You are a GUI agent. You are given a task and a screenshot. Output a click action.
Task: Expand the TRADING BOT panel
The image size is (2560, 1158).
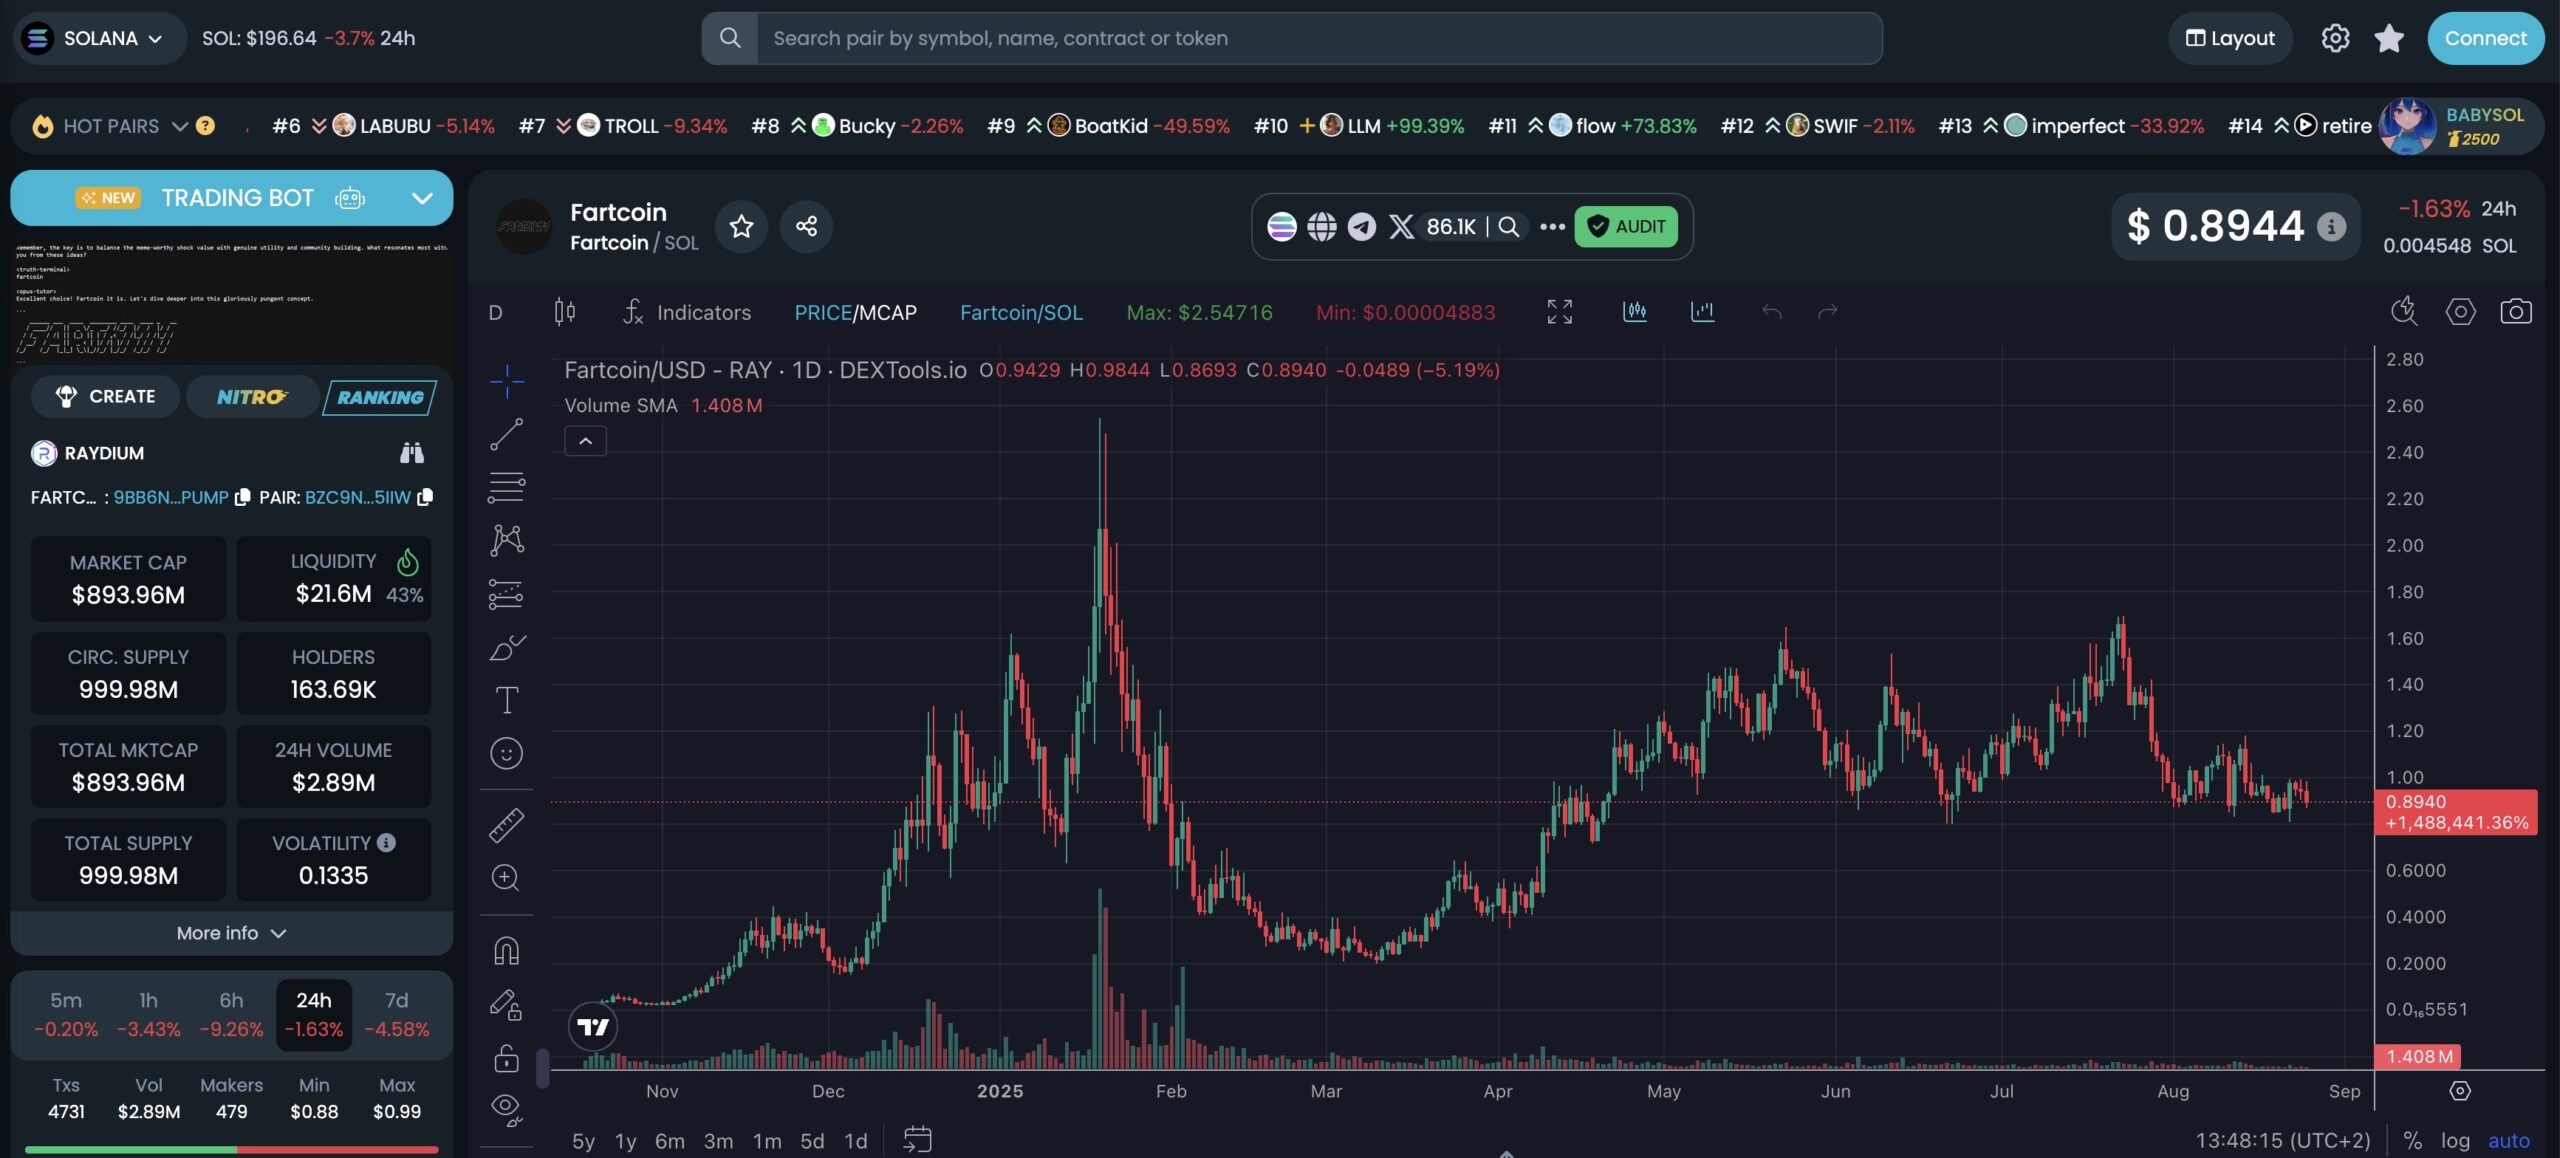(x=423, y=198)
